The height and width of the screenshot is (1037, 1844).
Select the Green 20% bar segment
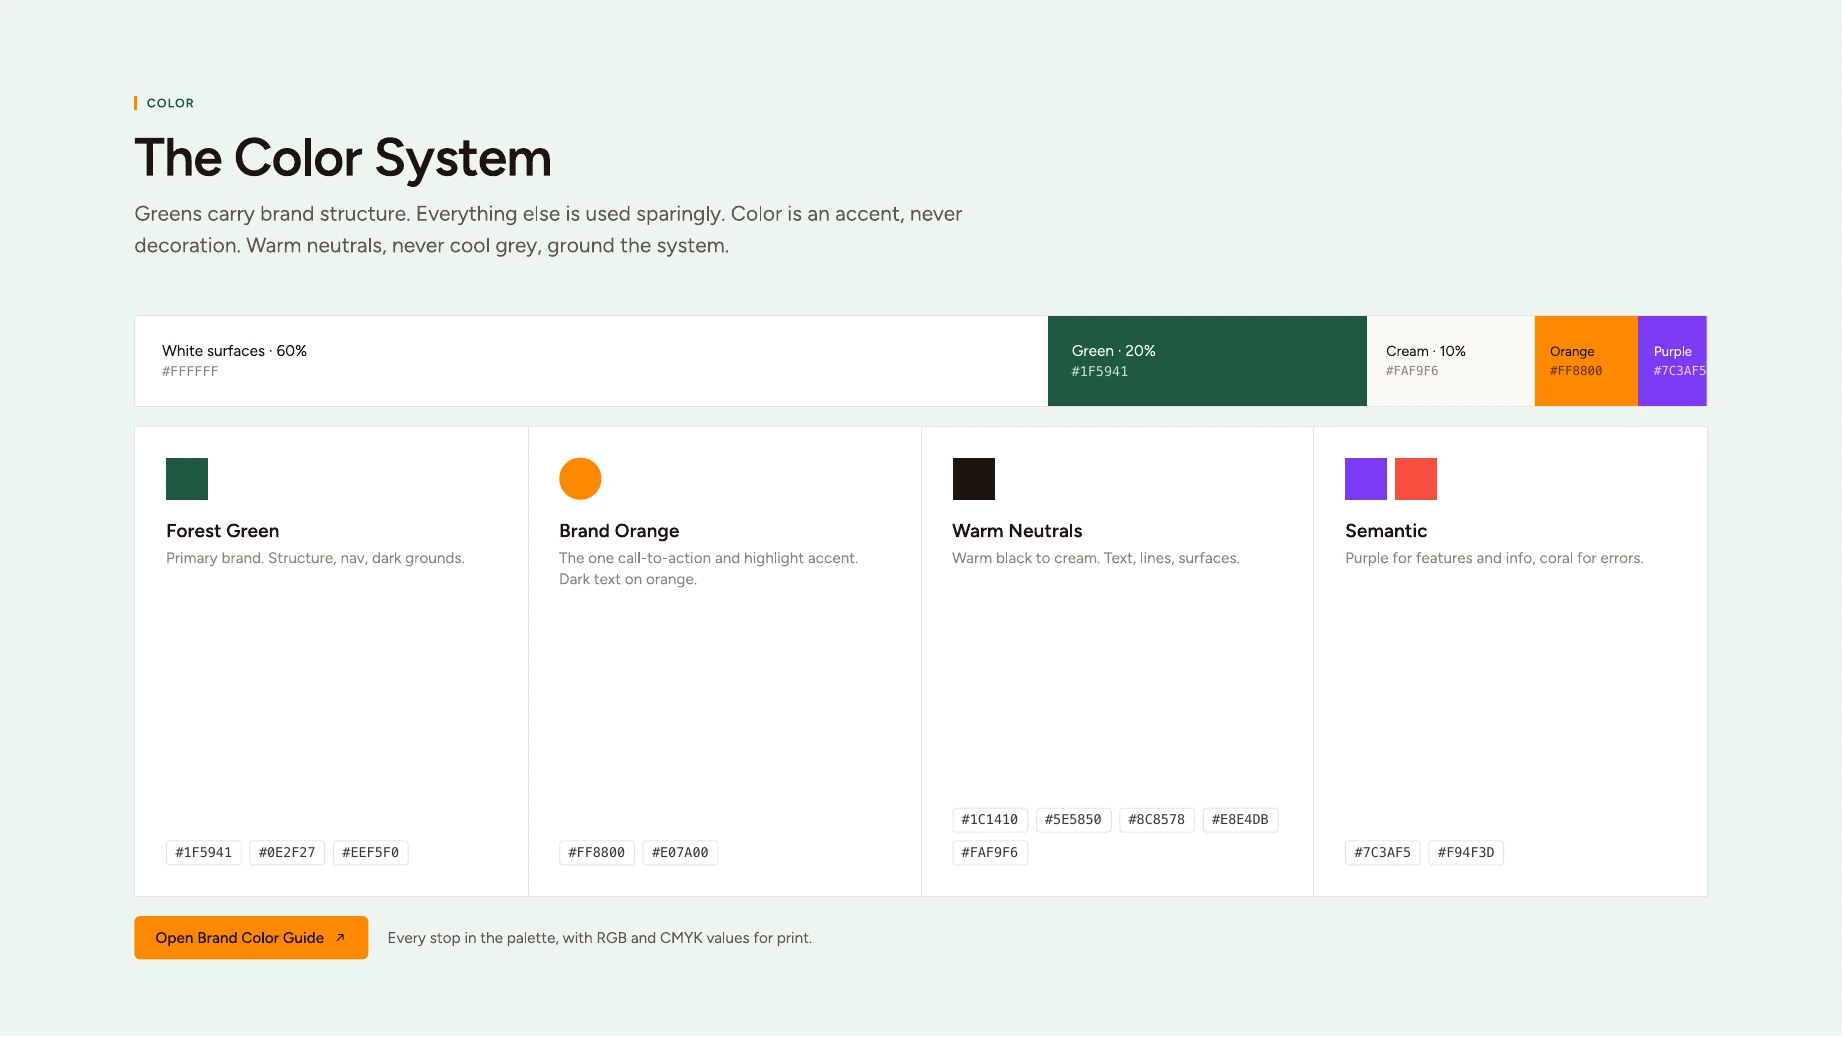pyautogui.click(x=1207, y=361)
